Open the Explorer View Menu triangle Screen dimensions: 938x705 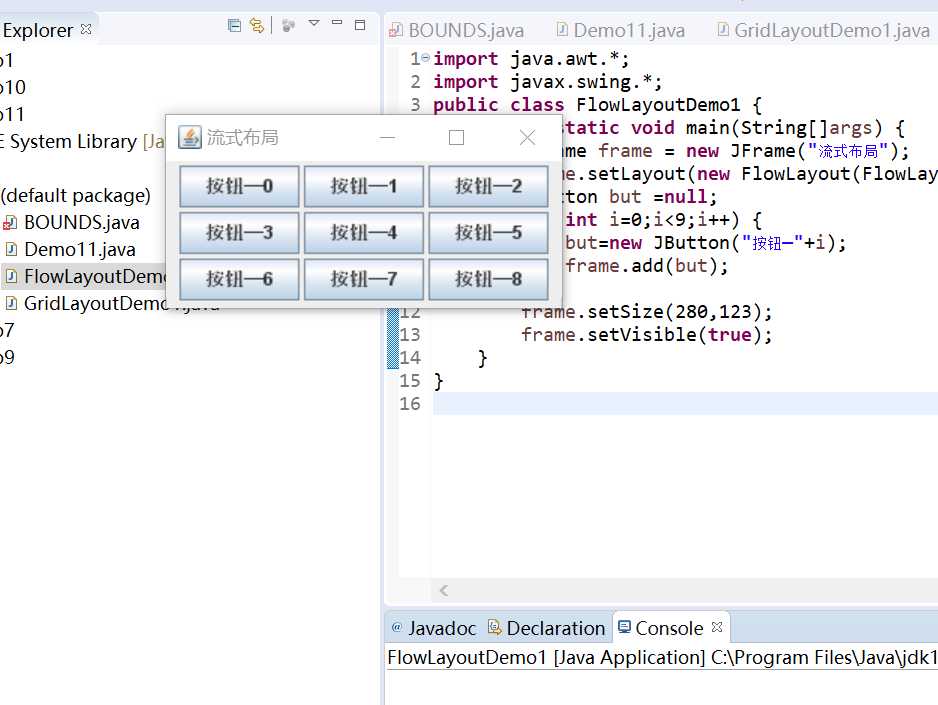pos(313,23)
